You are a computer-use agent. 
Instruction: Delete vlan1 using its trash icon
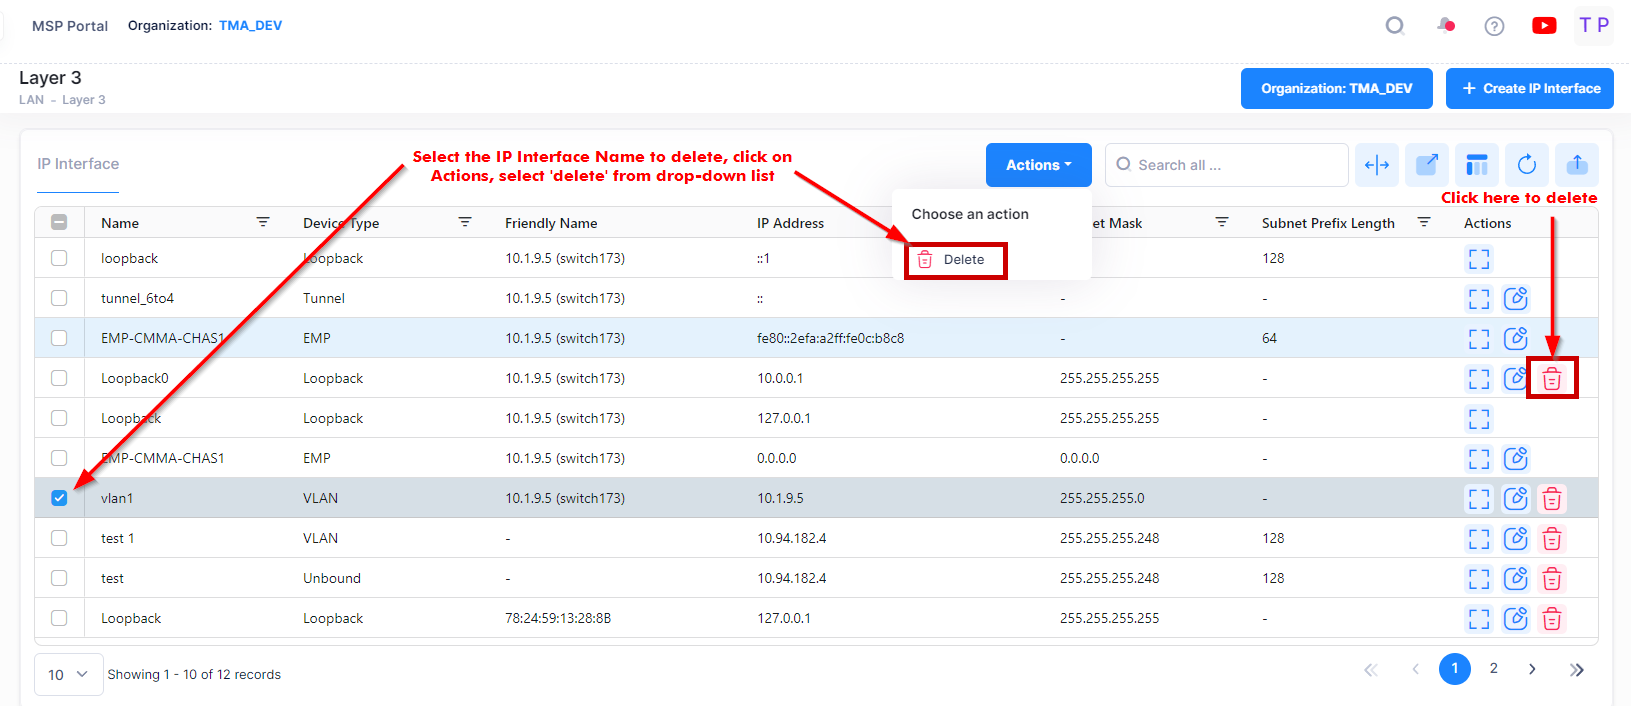[1552, 499]
